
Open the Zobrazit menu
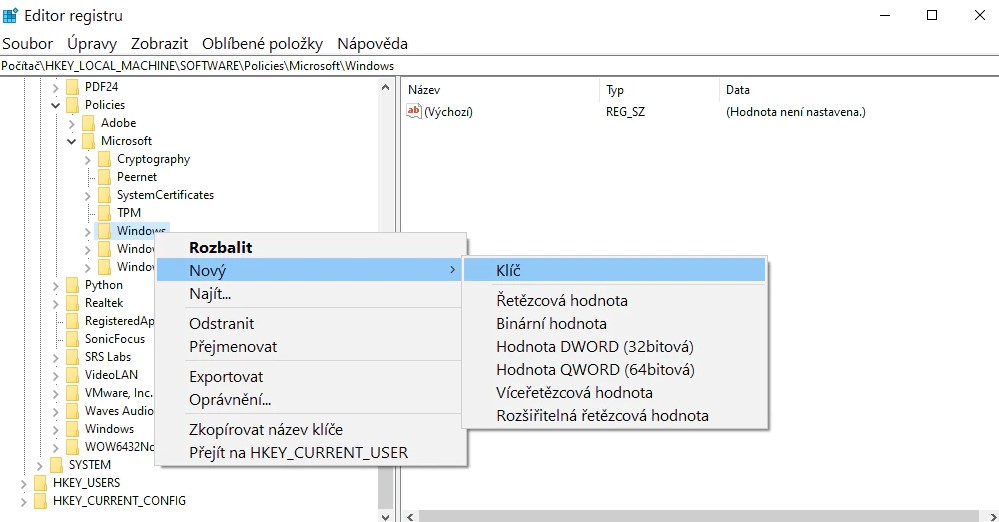[159, 43]
